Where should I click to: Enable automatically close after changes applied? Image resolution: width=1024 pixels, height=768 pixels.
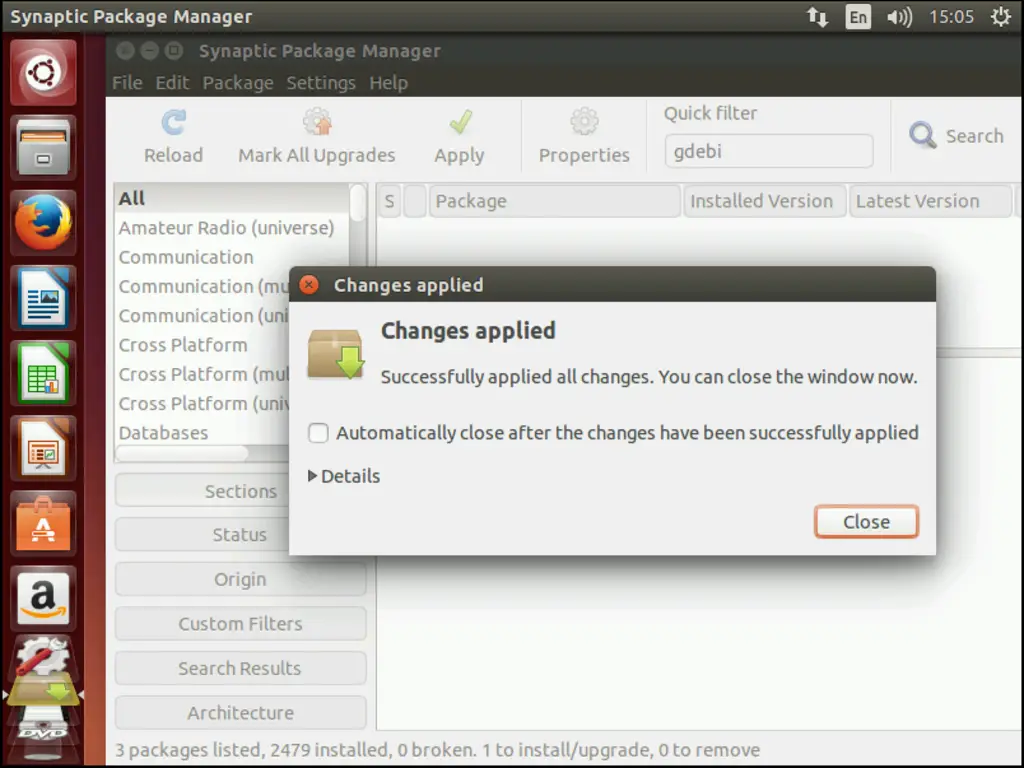tap(318, 432)
